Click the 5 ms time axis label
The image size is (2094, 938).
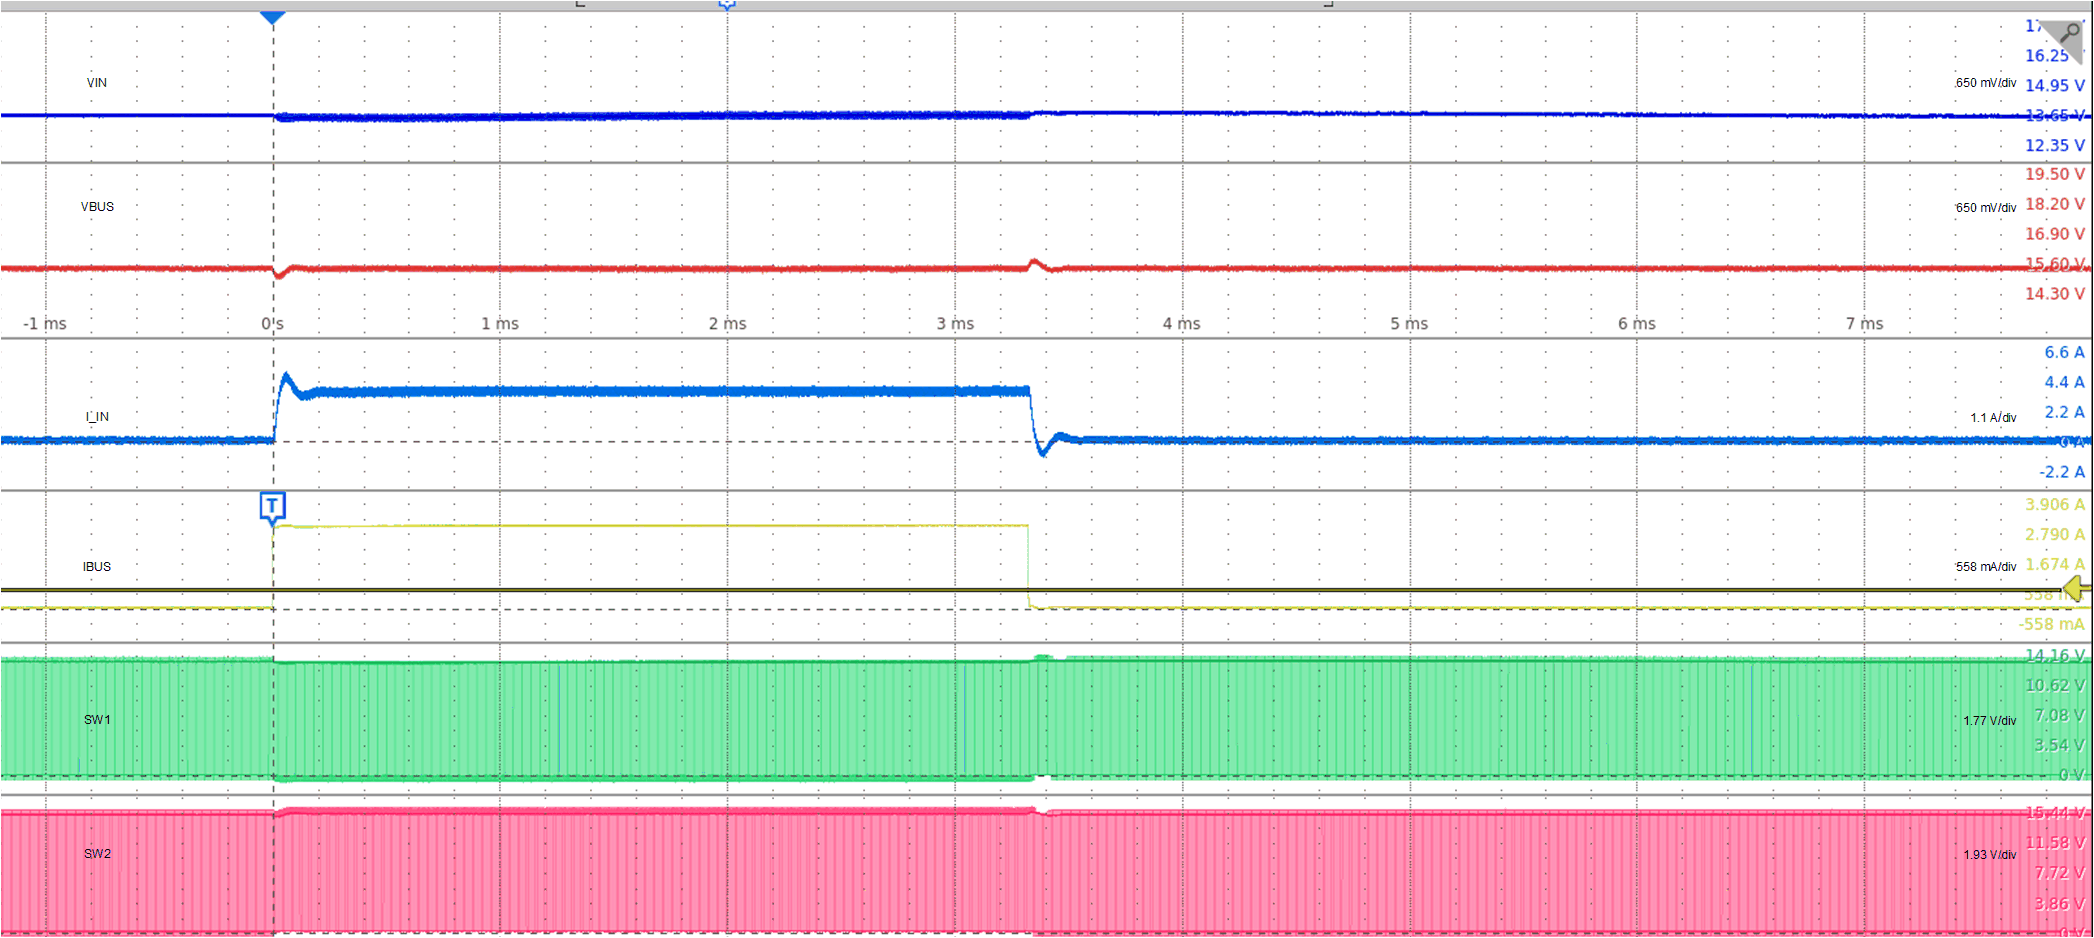(1409, 324)
